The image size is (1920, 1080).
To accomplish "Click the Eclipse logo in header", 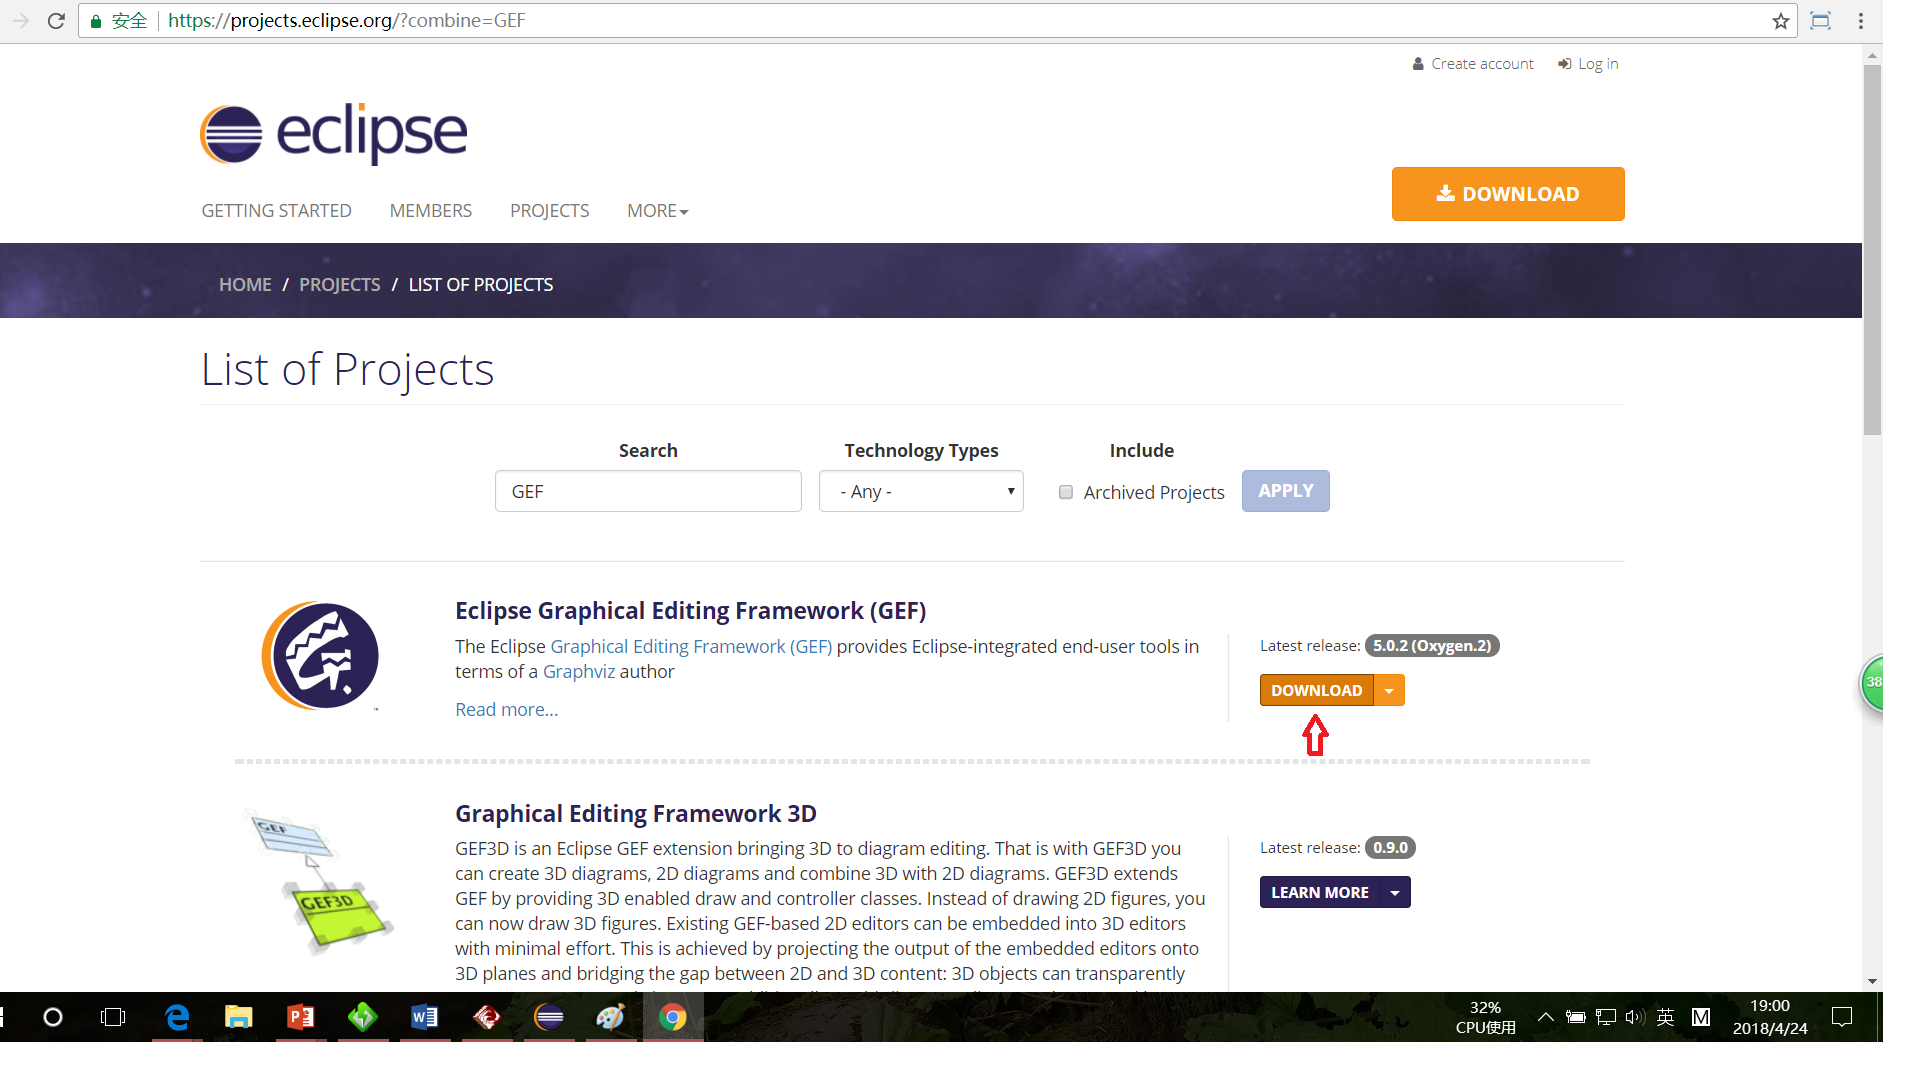I will coord(333,133).
